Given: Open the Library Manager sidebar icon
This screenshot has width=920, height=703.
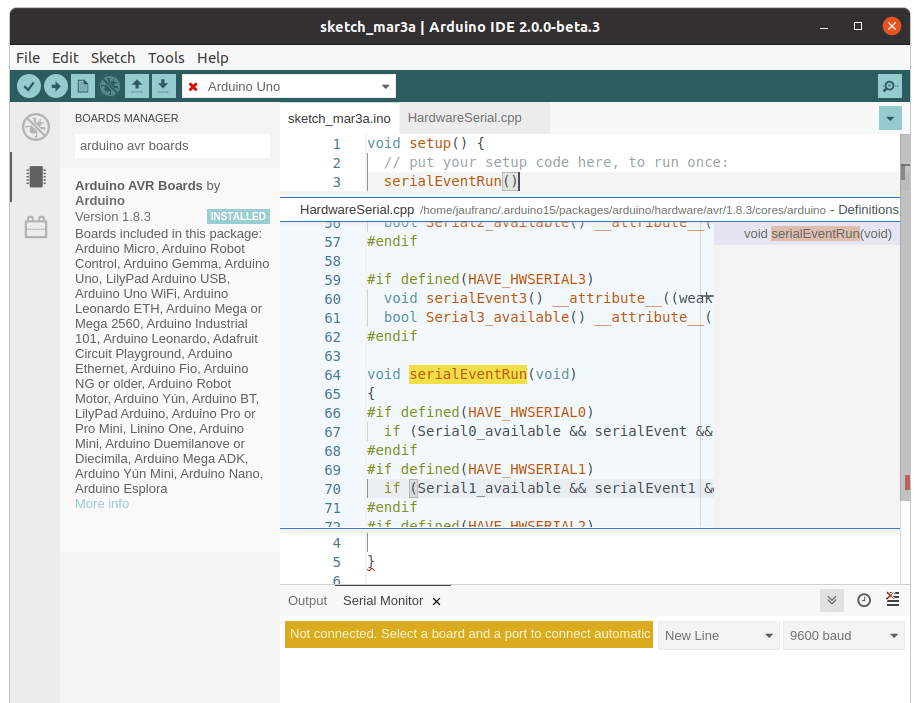Looking at the screenshot, I should click(x=36, y=227).
